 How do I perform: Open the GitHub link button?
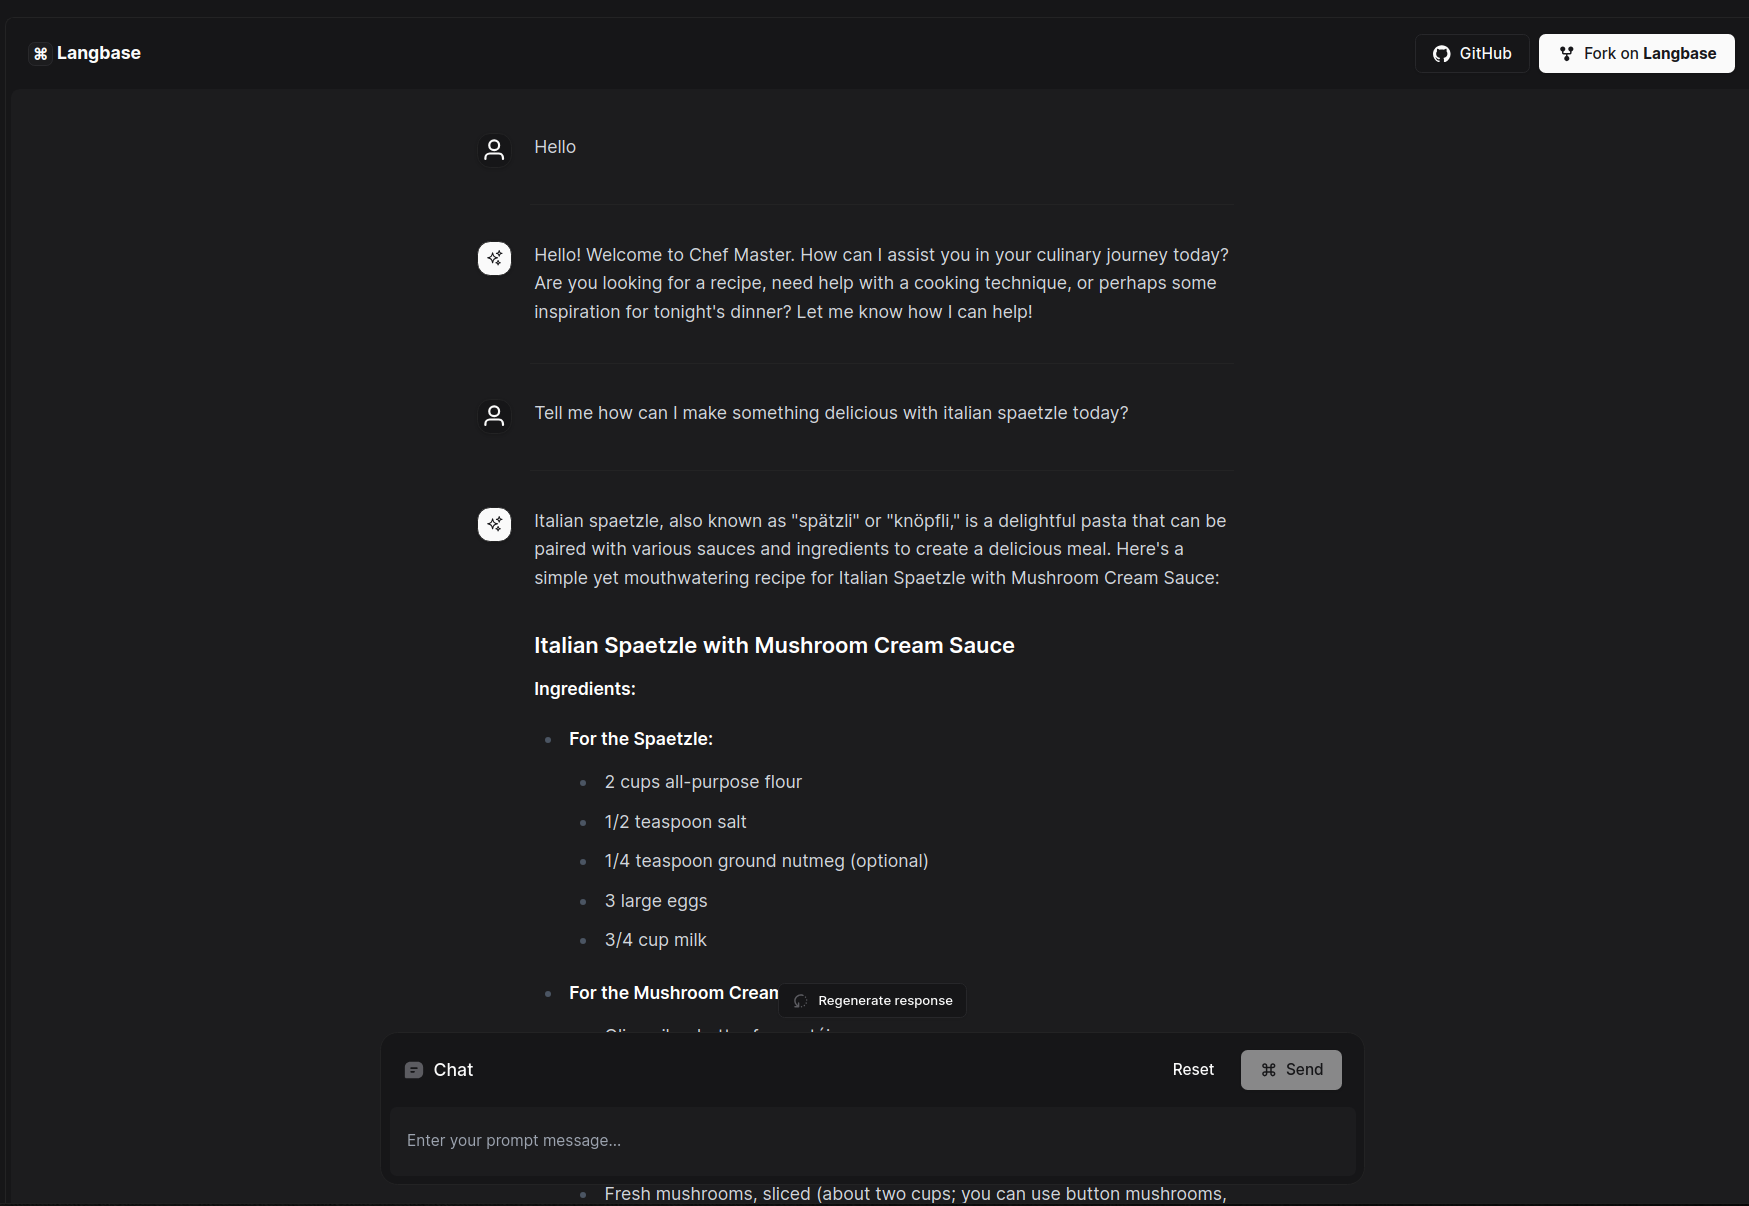tap(1472, 54)
